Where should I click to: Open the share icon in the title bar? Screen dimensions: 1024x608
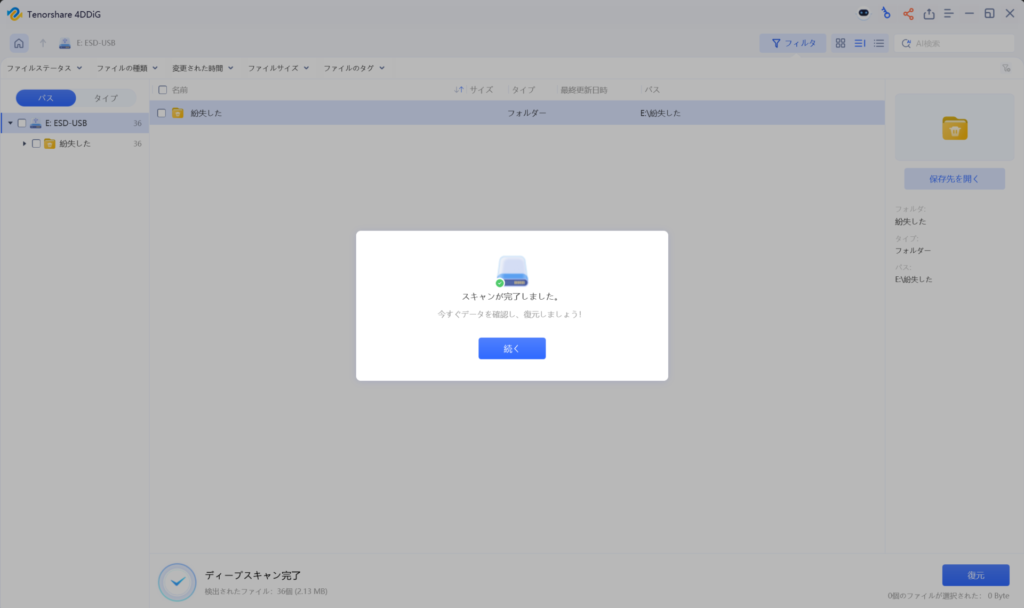pos(907,13)
